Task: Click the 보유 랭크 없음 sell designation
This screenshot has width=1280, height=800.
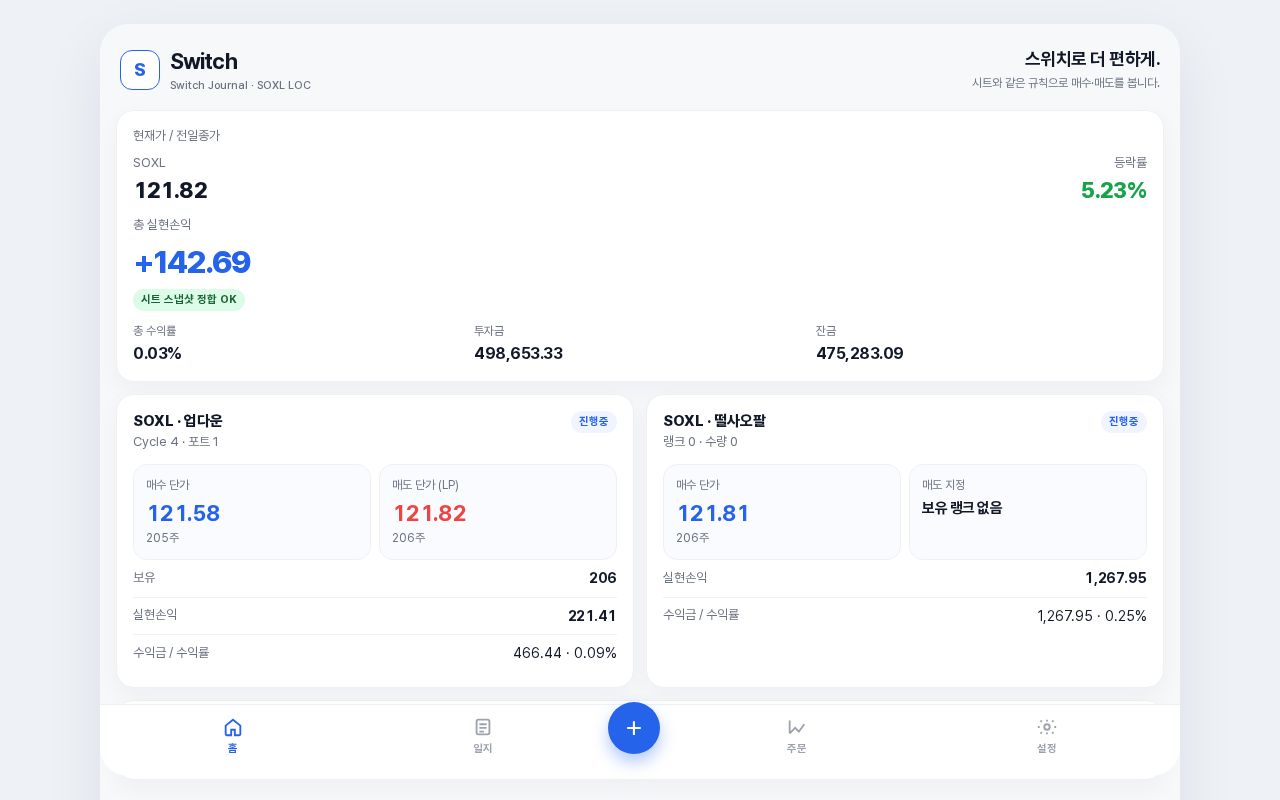Action: [x=962, y=508]
